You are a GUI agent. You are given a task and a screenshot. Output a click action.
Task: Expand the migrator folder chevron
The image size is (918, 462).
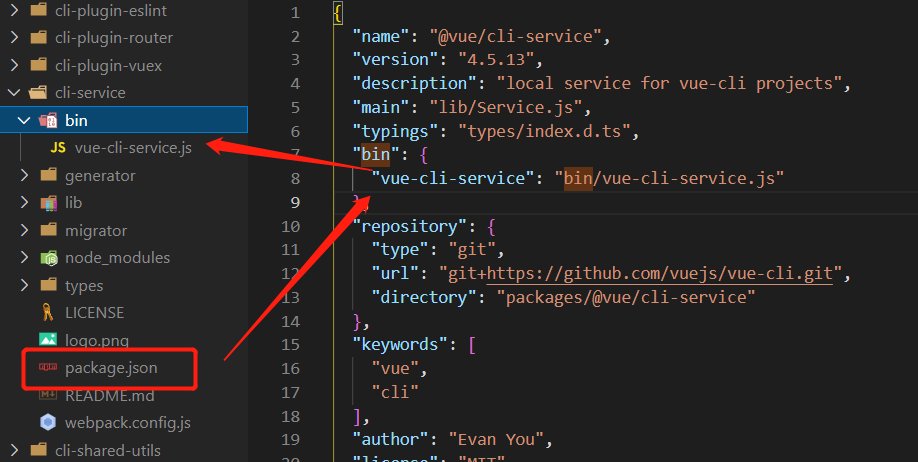click(x=25, y=230)
